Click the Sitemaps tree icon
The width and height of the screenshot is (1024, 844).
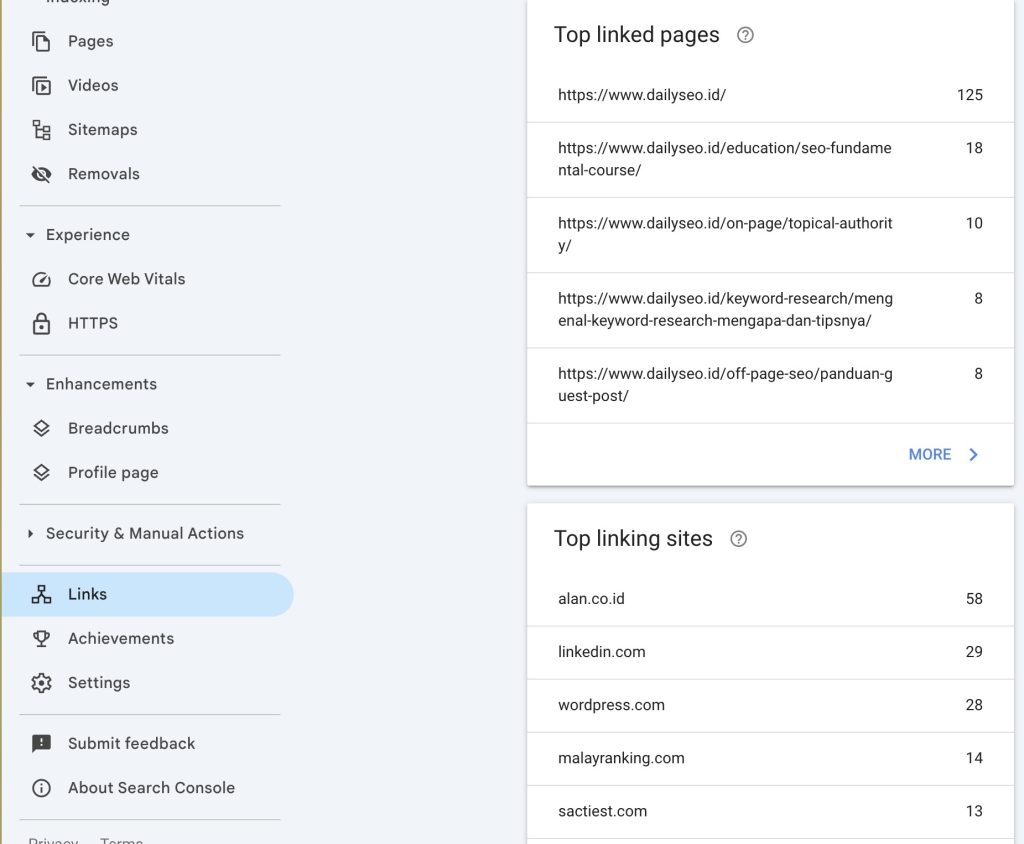pos(41,130)
